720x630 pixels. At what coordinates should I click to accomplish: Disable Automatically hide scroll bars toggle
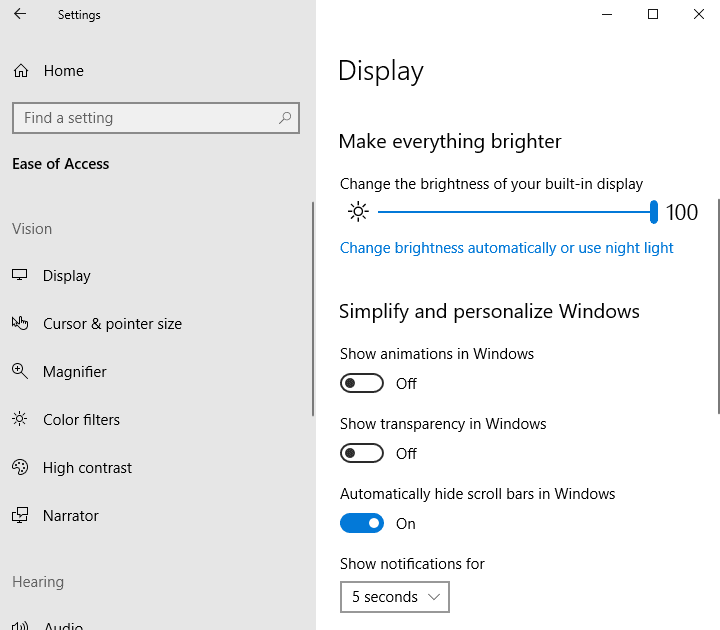[362, 523]
